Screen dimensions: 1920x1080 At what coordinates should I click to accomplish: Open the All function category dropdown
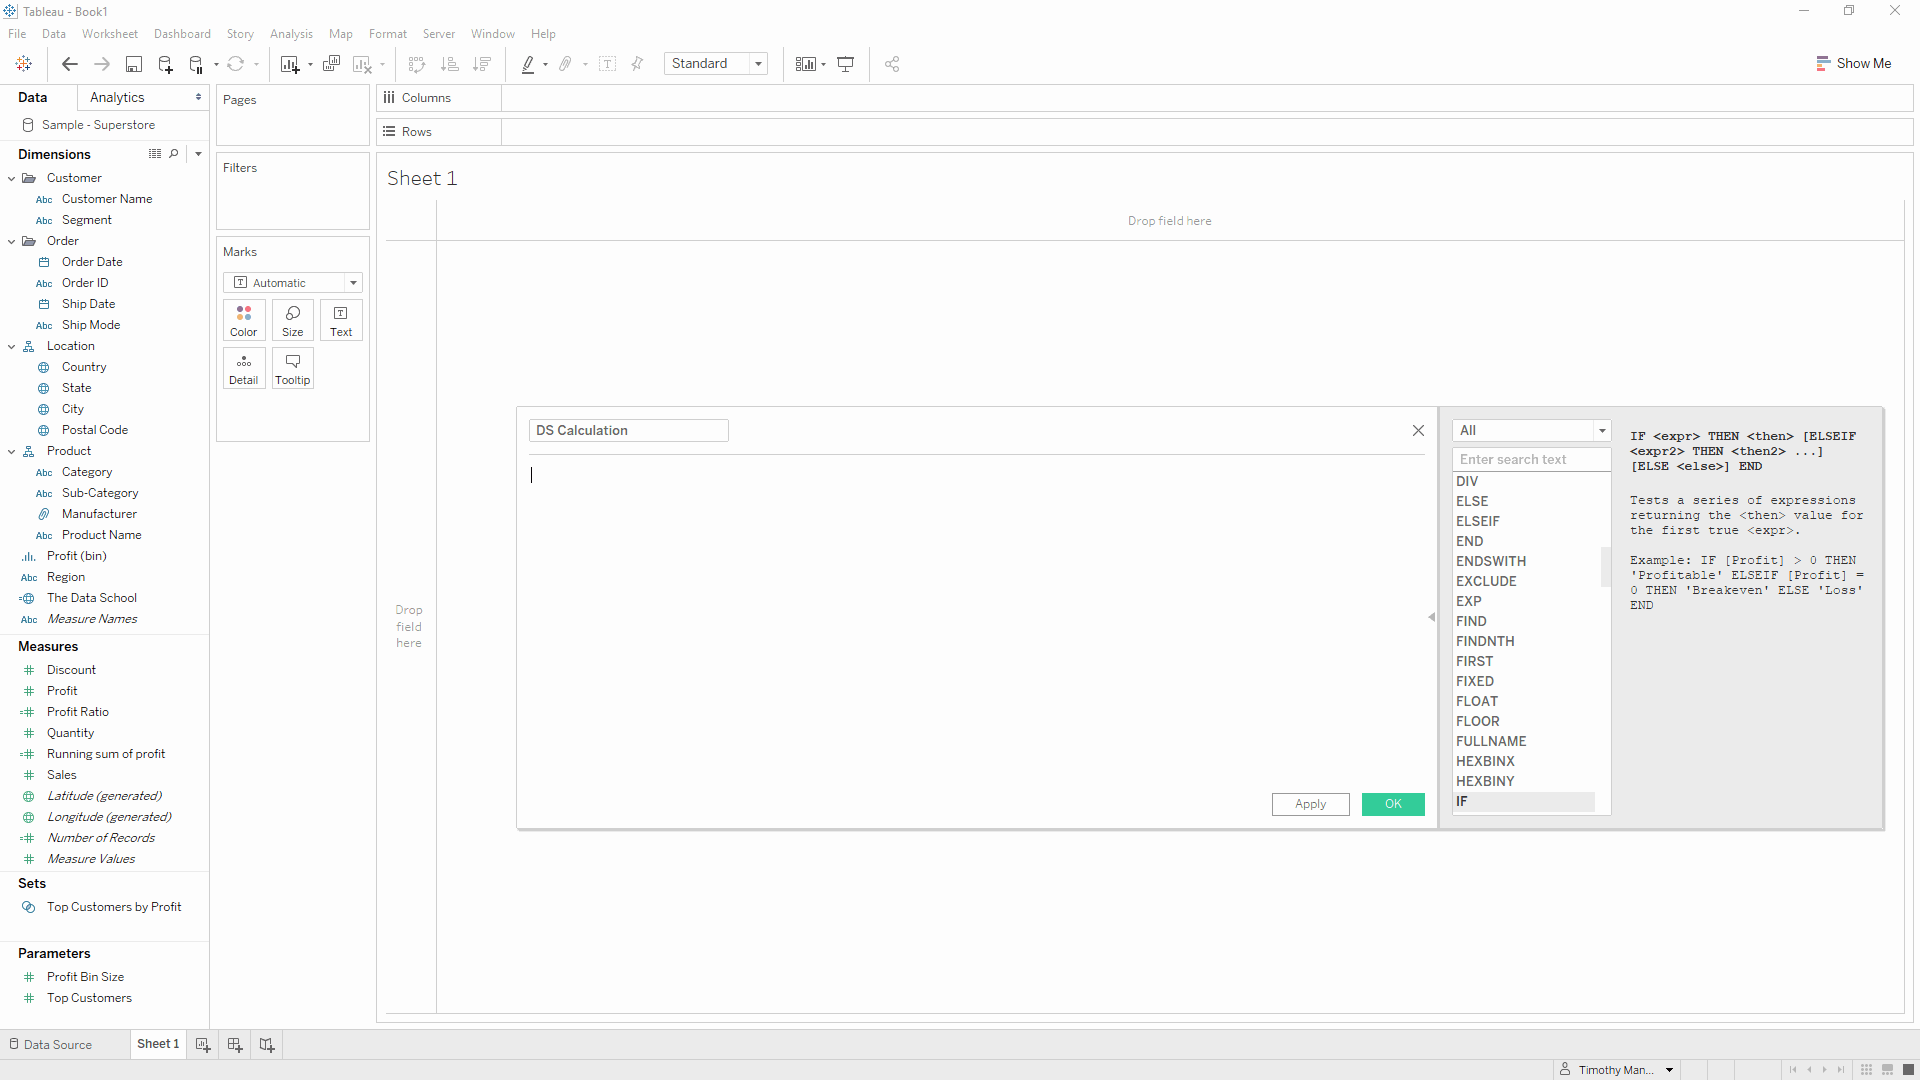point(1532,431)
